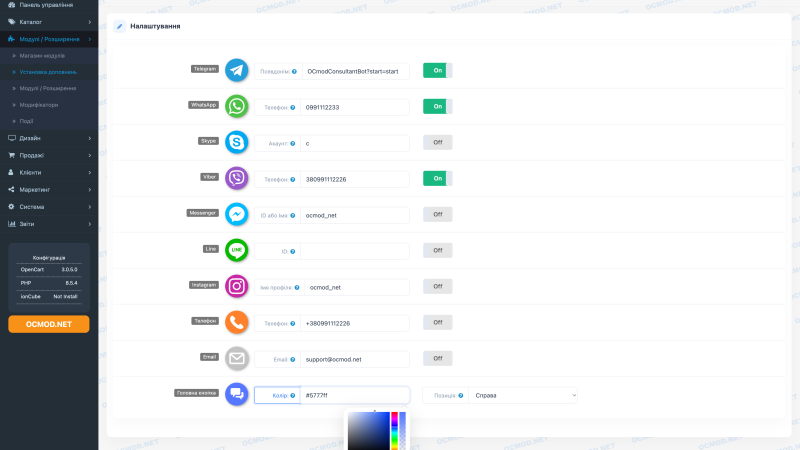
Task: Click the grey Email envelope icon
Action: [x=237, y=358]
